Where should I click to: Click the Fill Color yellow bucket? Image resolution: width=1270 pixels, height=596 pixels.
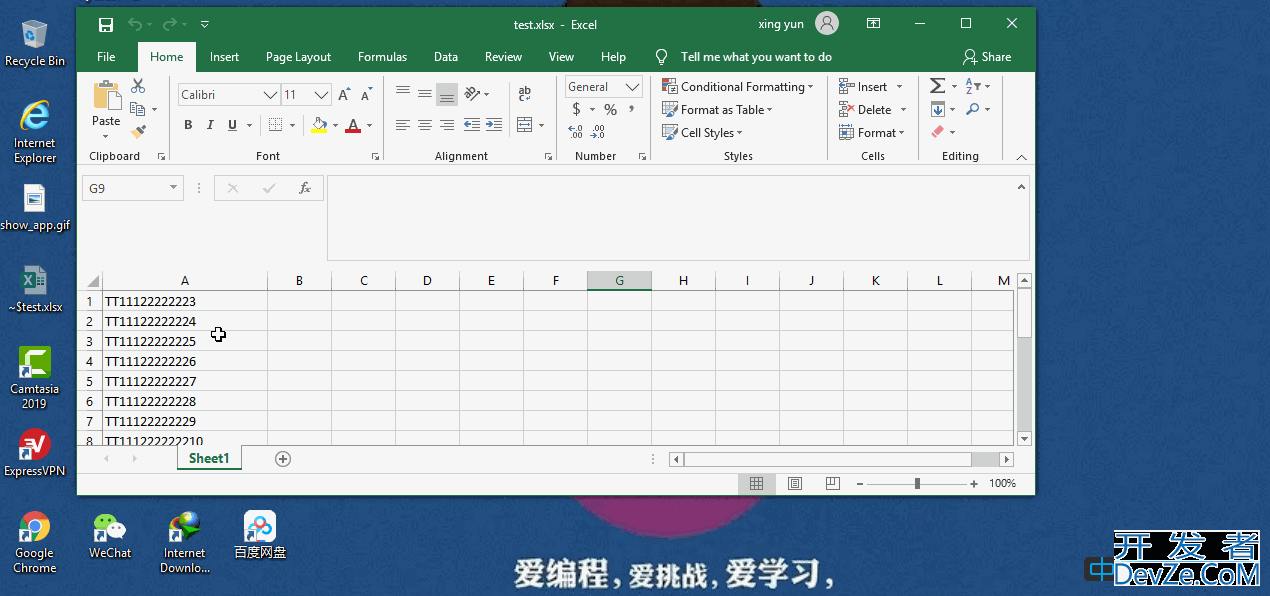[319, 125]
